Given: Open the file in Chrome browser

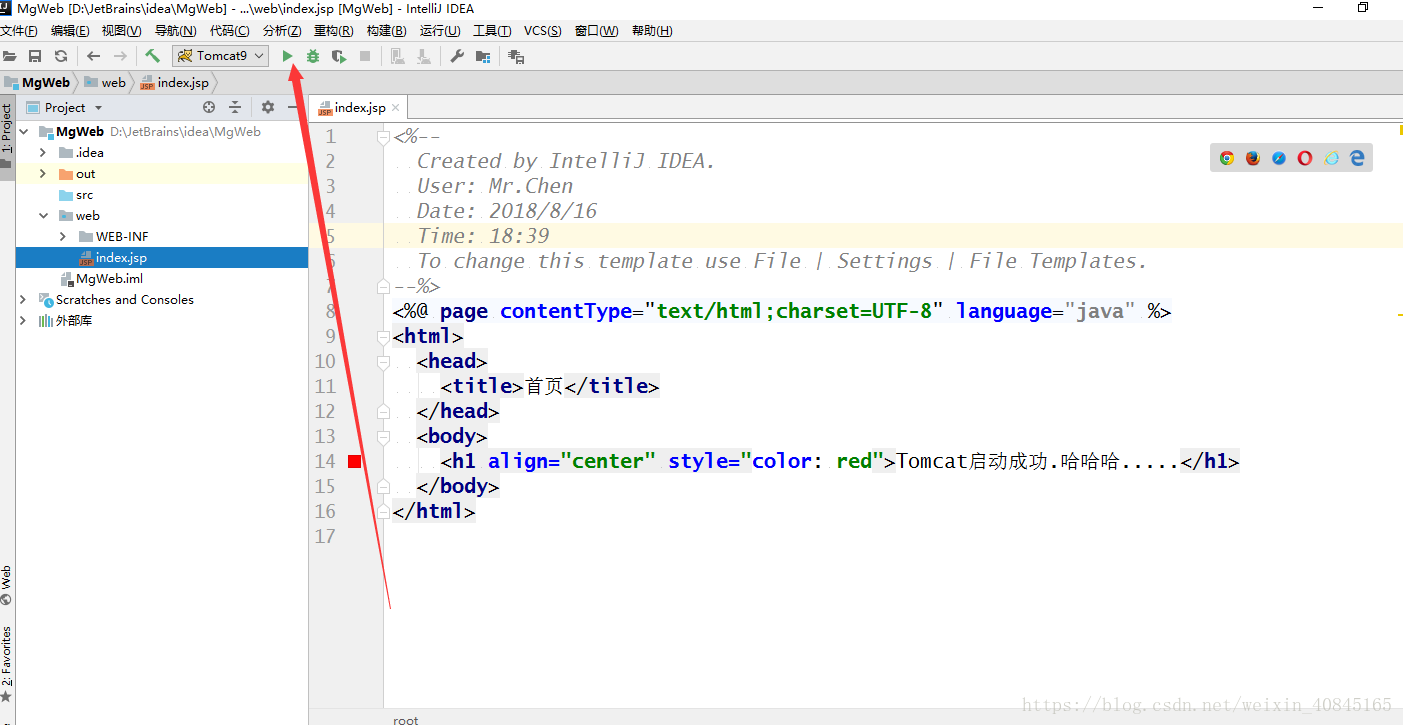Looking at the screenshot, I should click(1226, 157).
